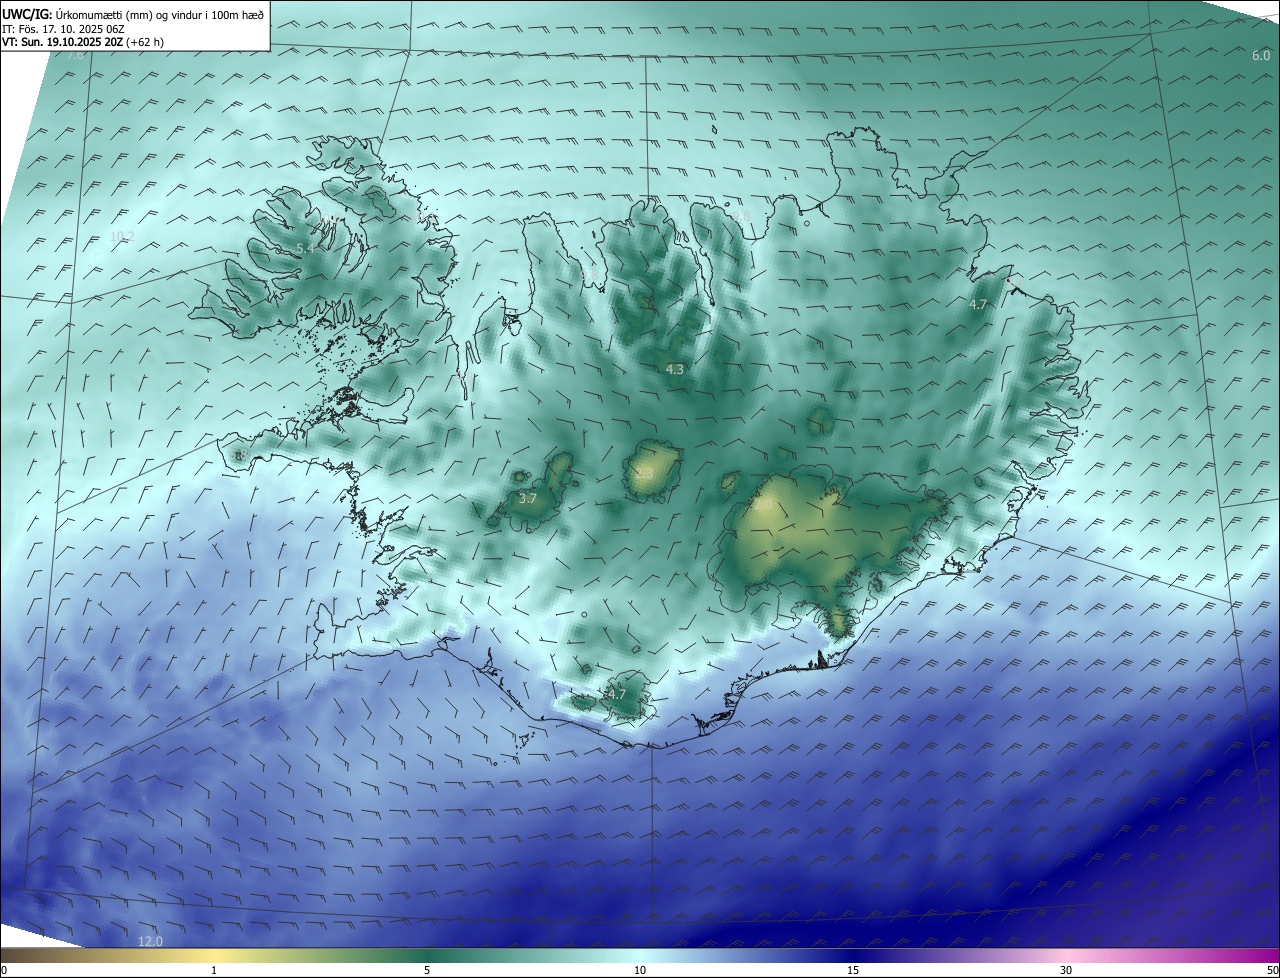Click the "2.0" value on Vatnajökull glacier
This screenshot has width=1280, height=978.
click(762, 506)
